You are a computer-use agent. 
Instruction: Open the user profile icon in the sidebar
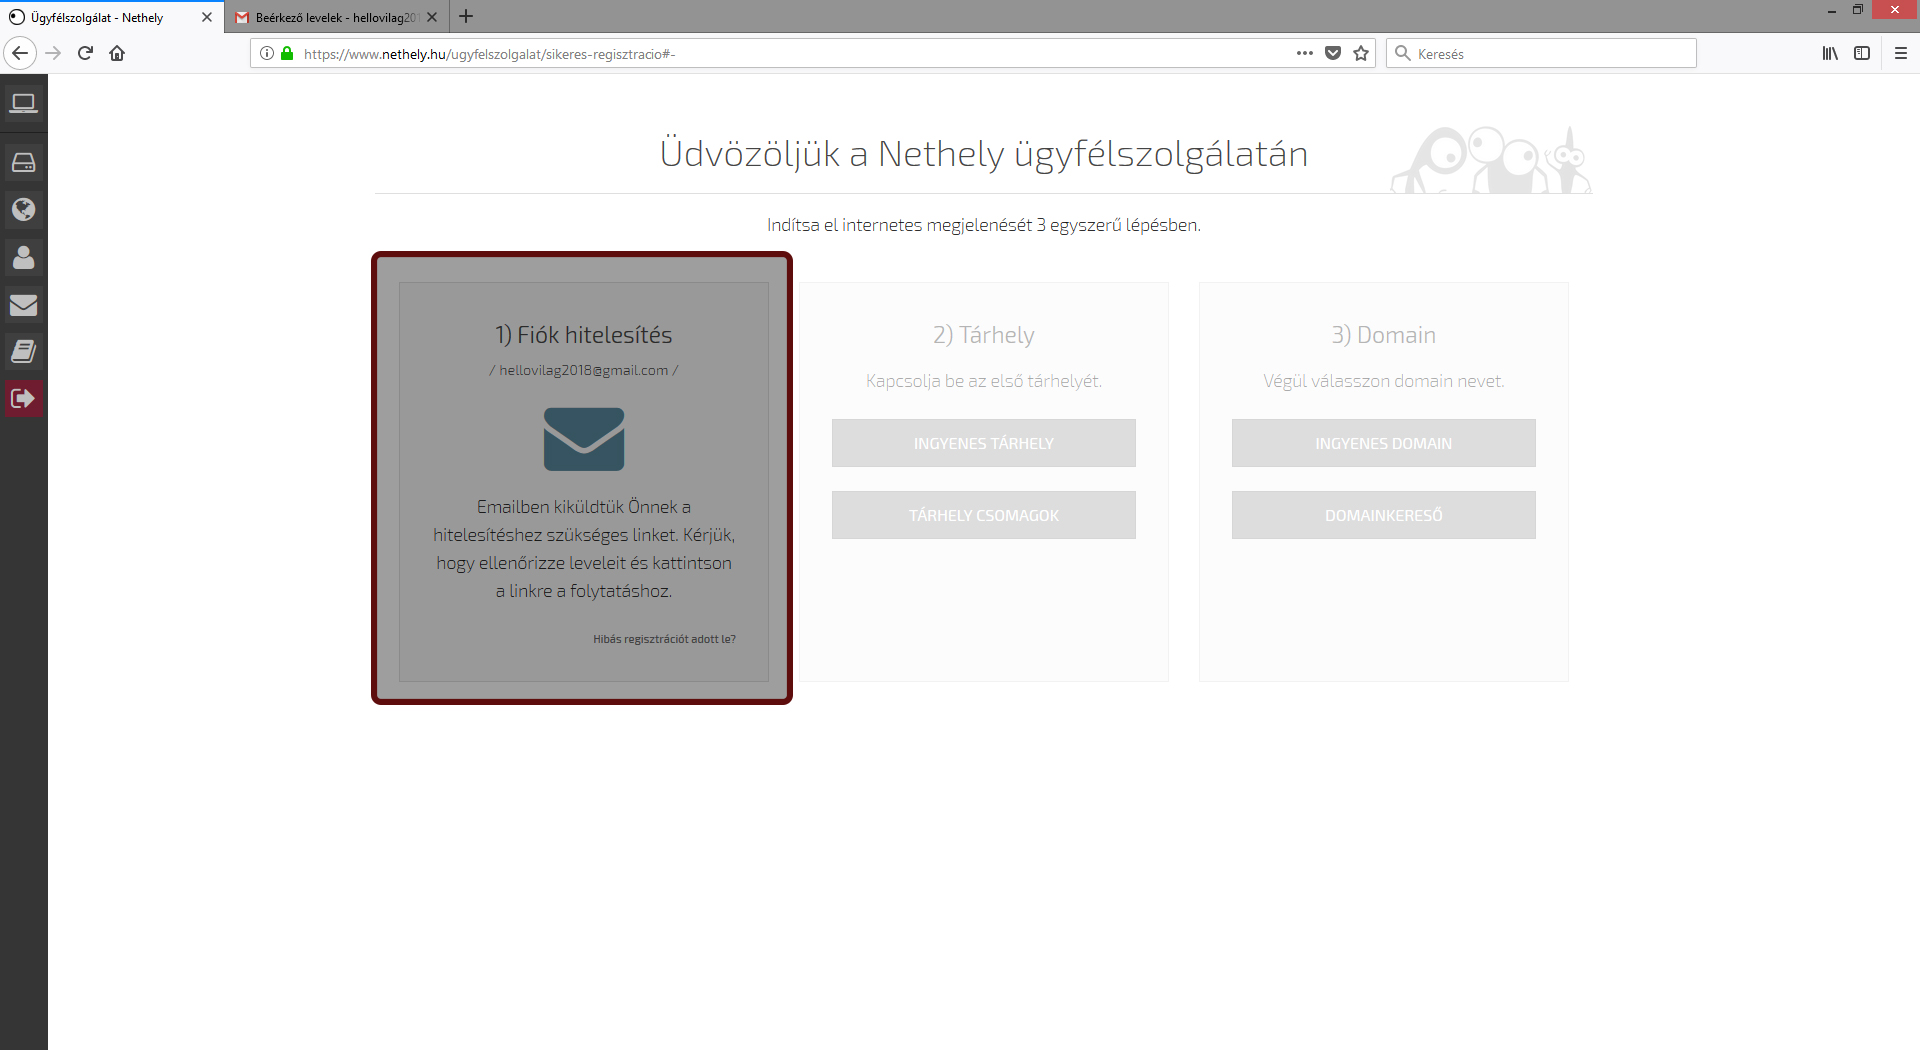tap(23, 257)
